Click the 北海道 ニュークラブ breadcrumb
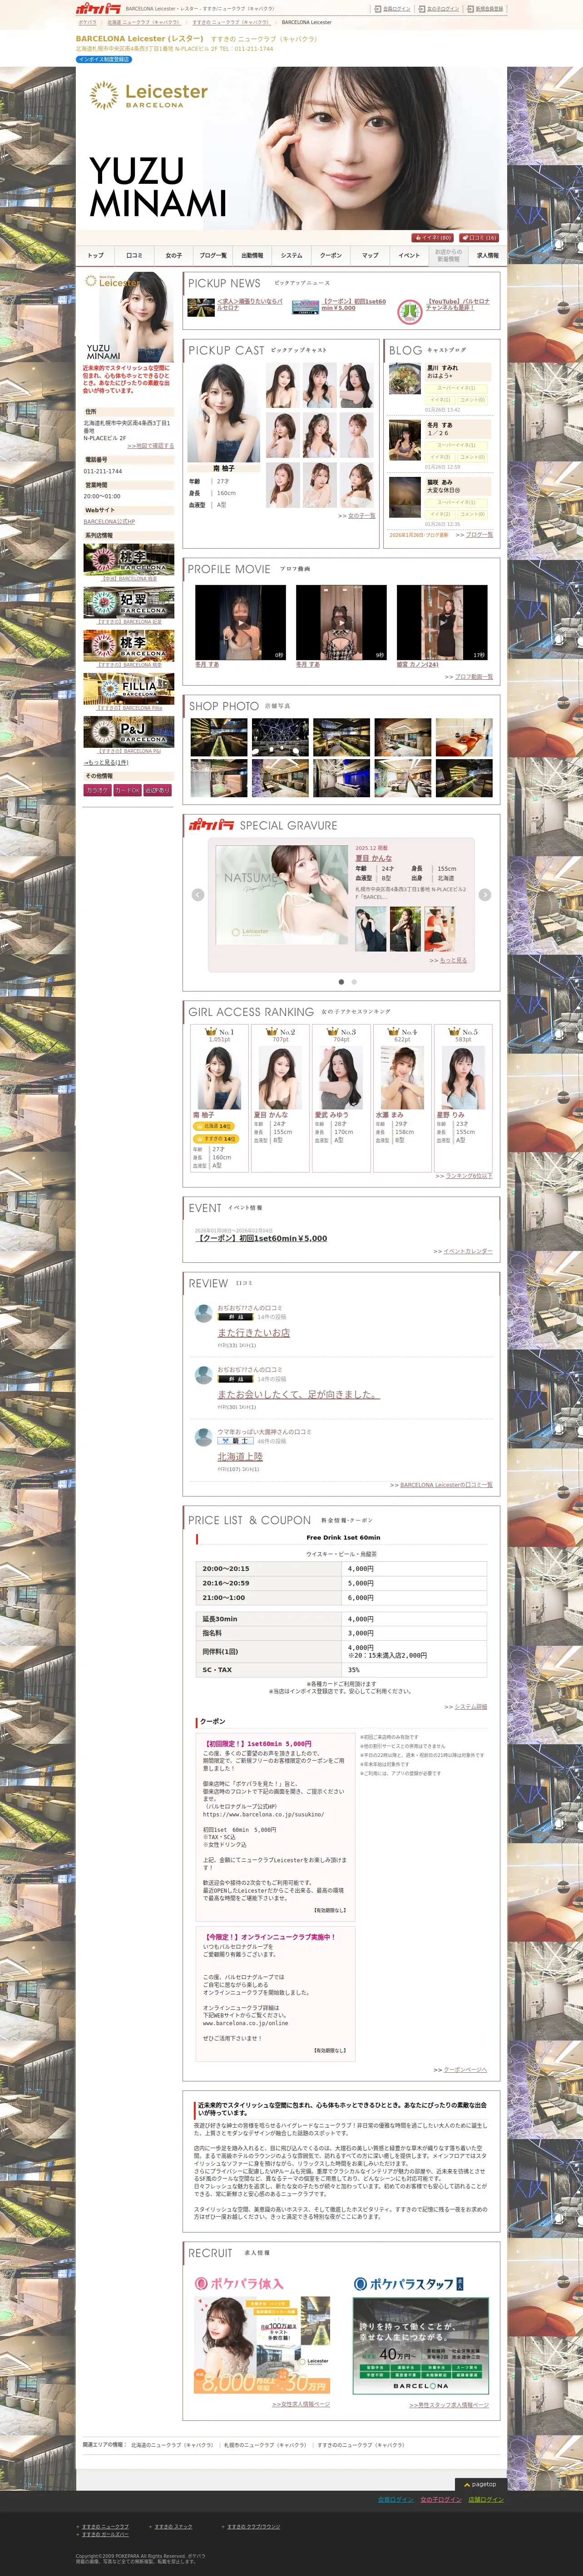The width and height of the screenshot is (583, 2576). 144,22
